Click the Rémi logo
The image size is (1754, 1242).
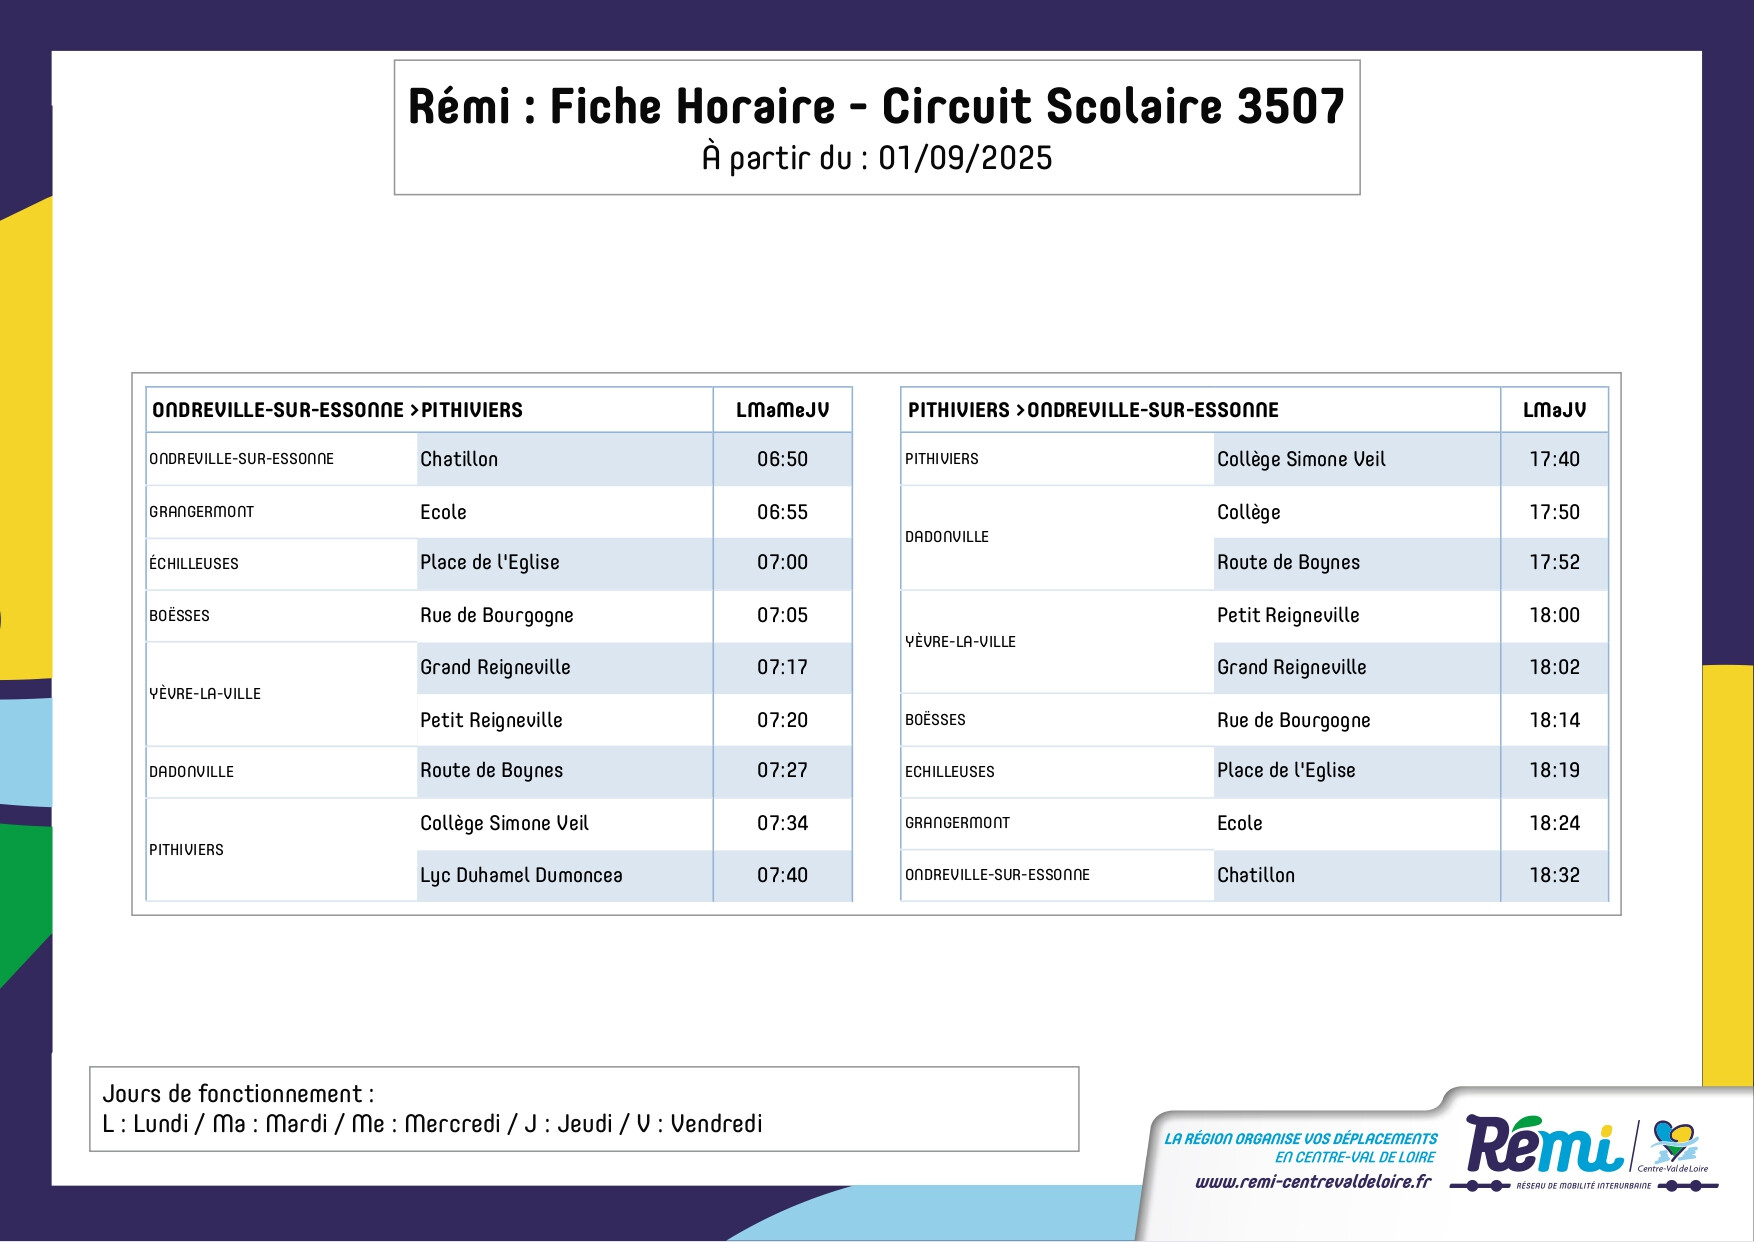click(x=1544, y=1145)
